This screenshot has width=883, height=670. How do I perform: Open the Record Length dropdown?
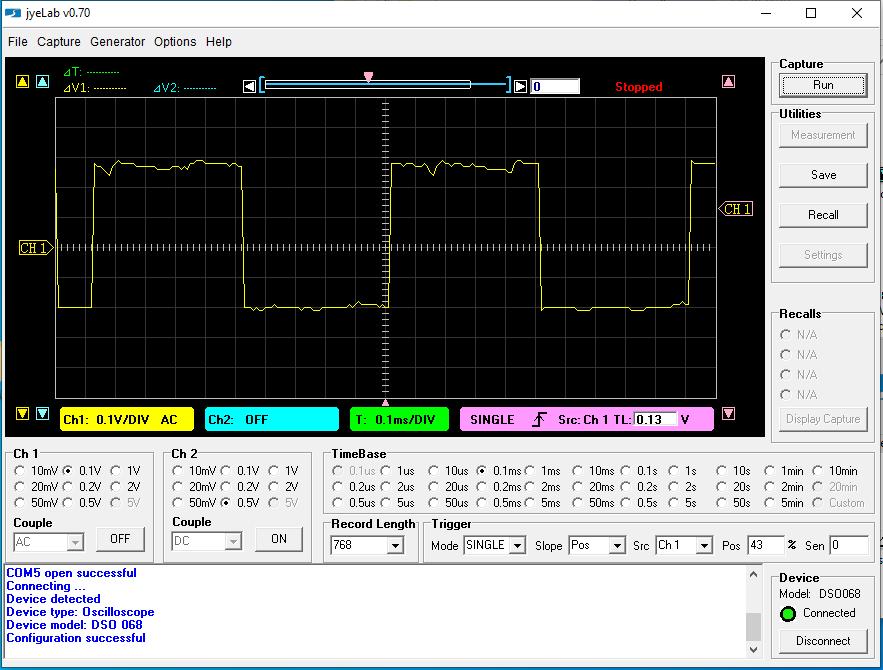pos(395,546)
